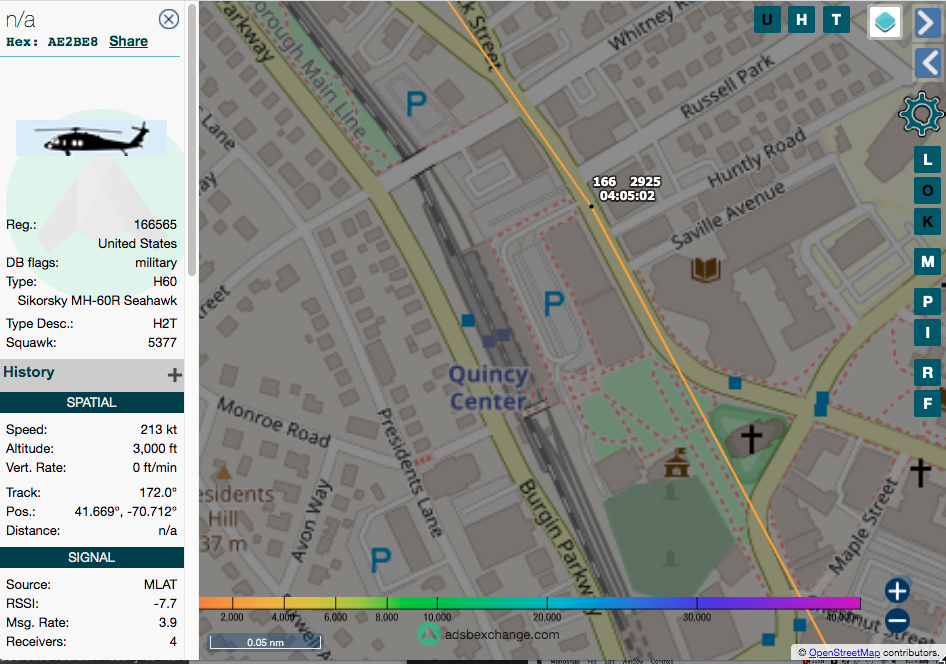Click the squawk value 5377
The height and width of the screenshot is (664, 946).
click(162, 343)
